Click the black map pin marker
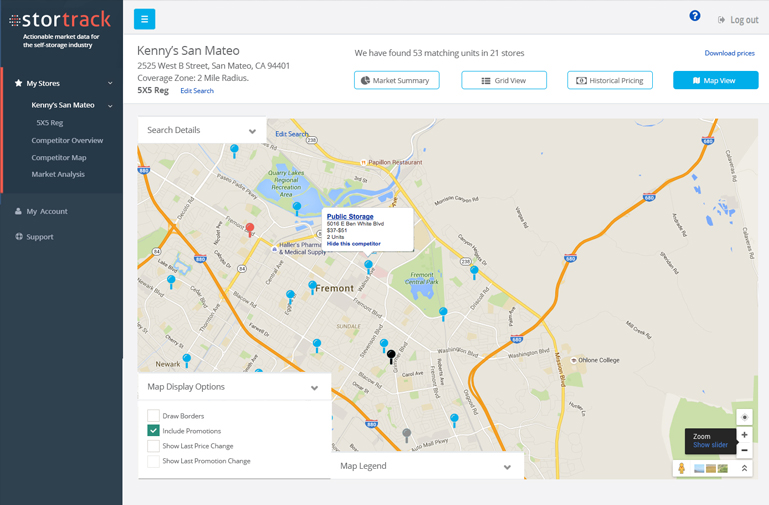769x505 pixels. point(391,355)
